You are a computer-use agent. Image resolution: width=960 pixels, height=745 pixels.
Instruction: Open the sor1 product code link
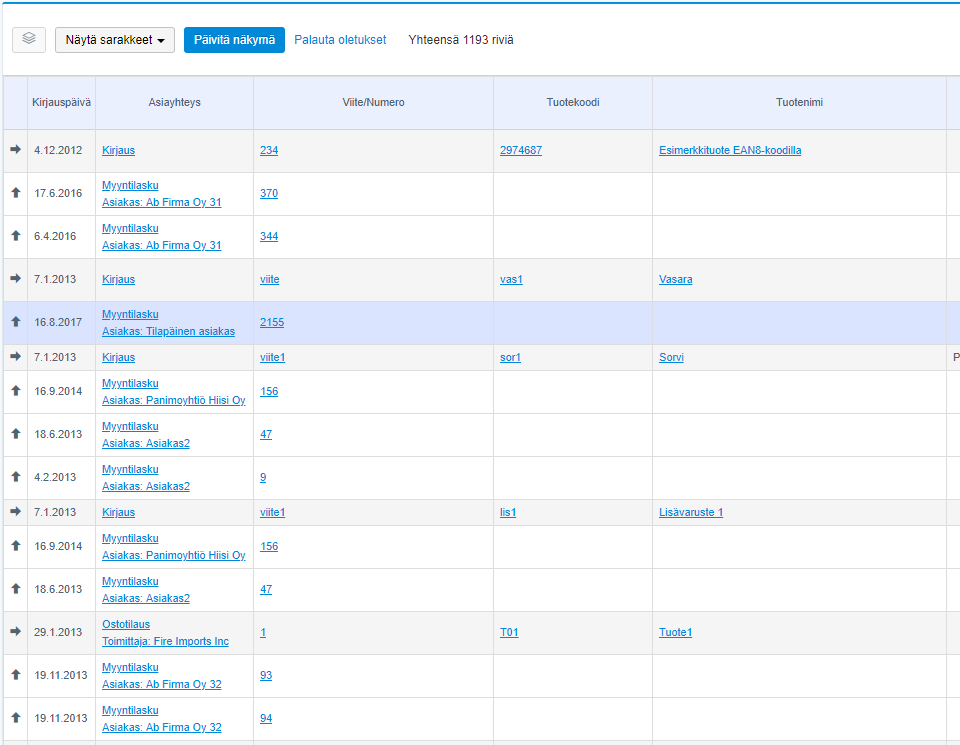tap(510, 358)
